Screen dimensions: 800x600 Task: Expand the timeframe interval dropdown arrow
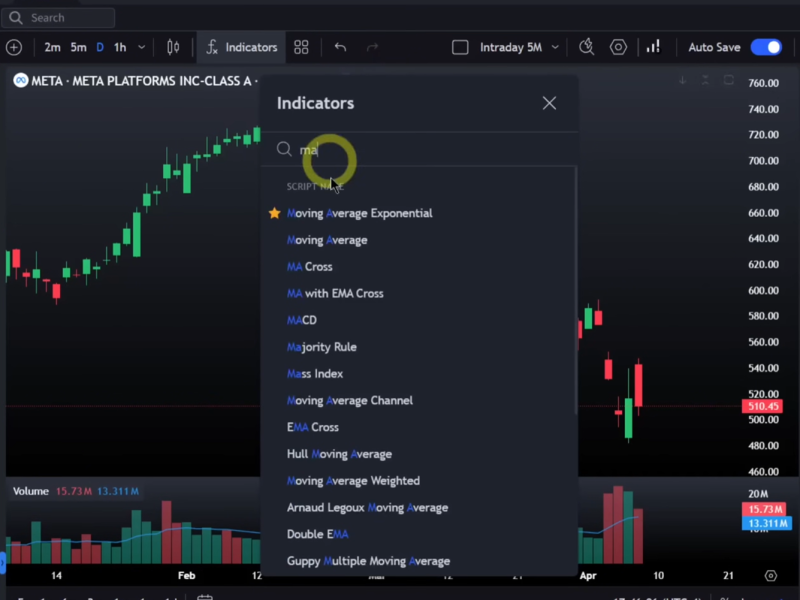coord(142,47)
